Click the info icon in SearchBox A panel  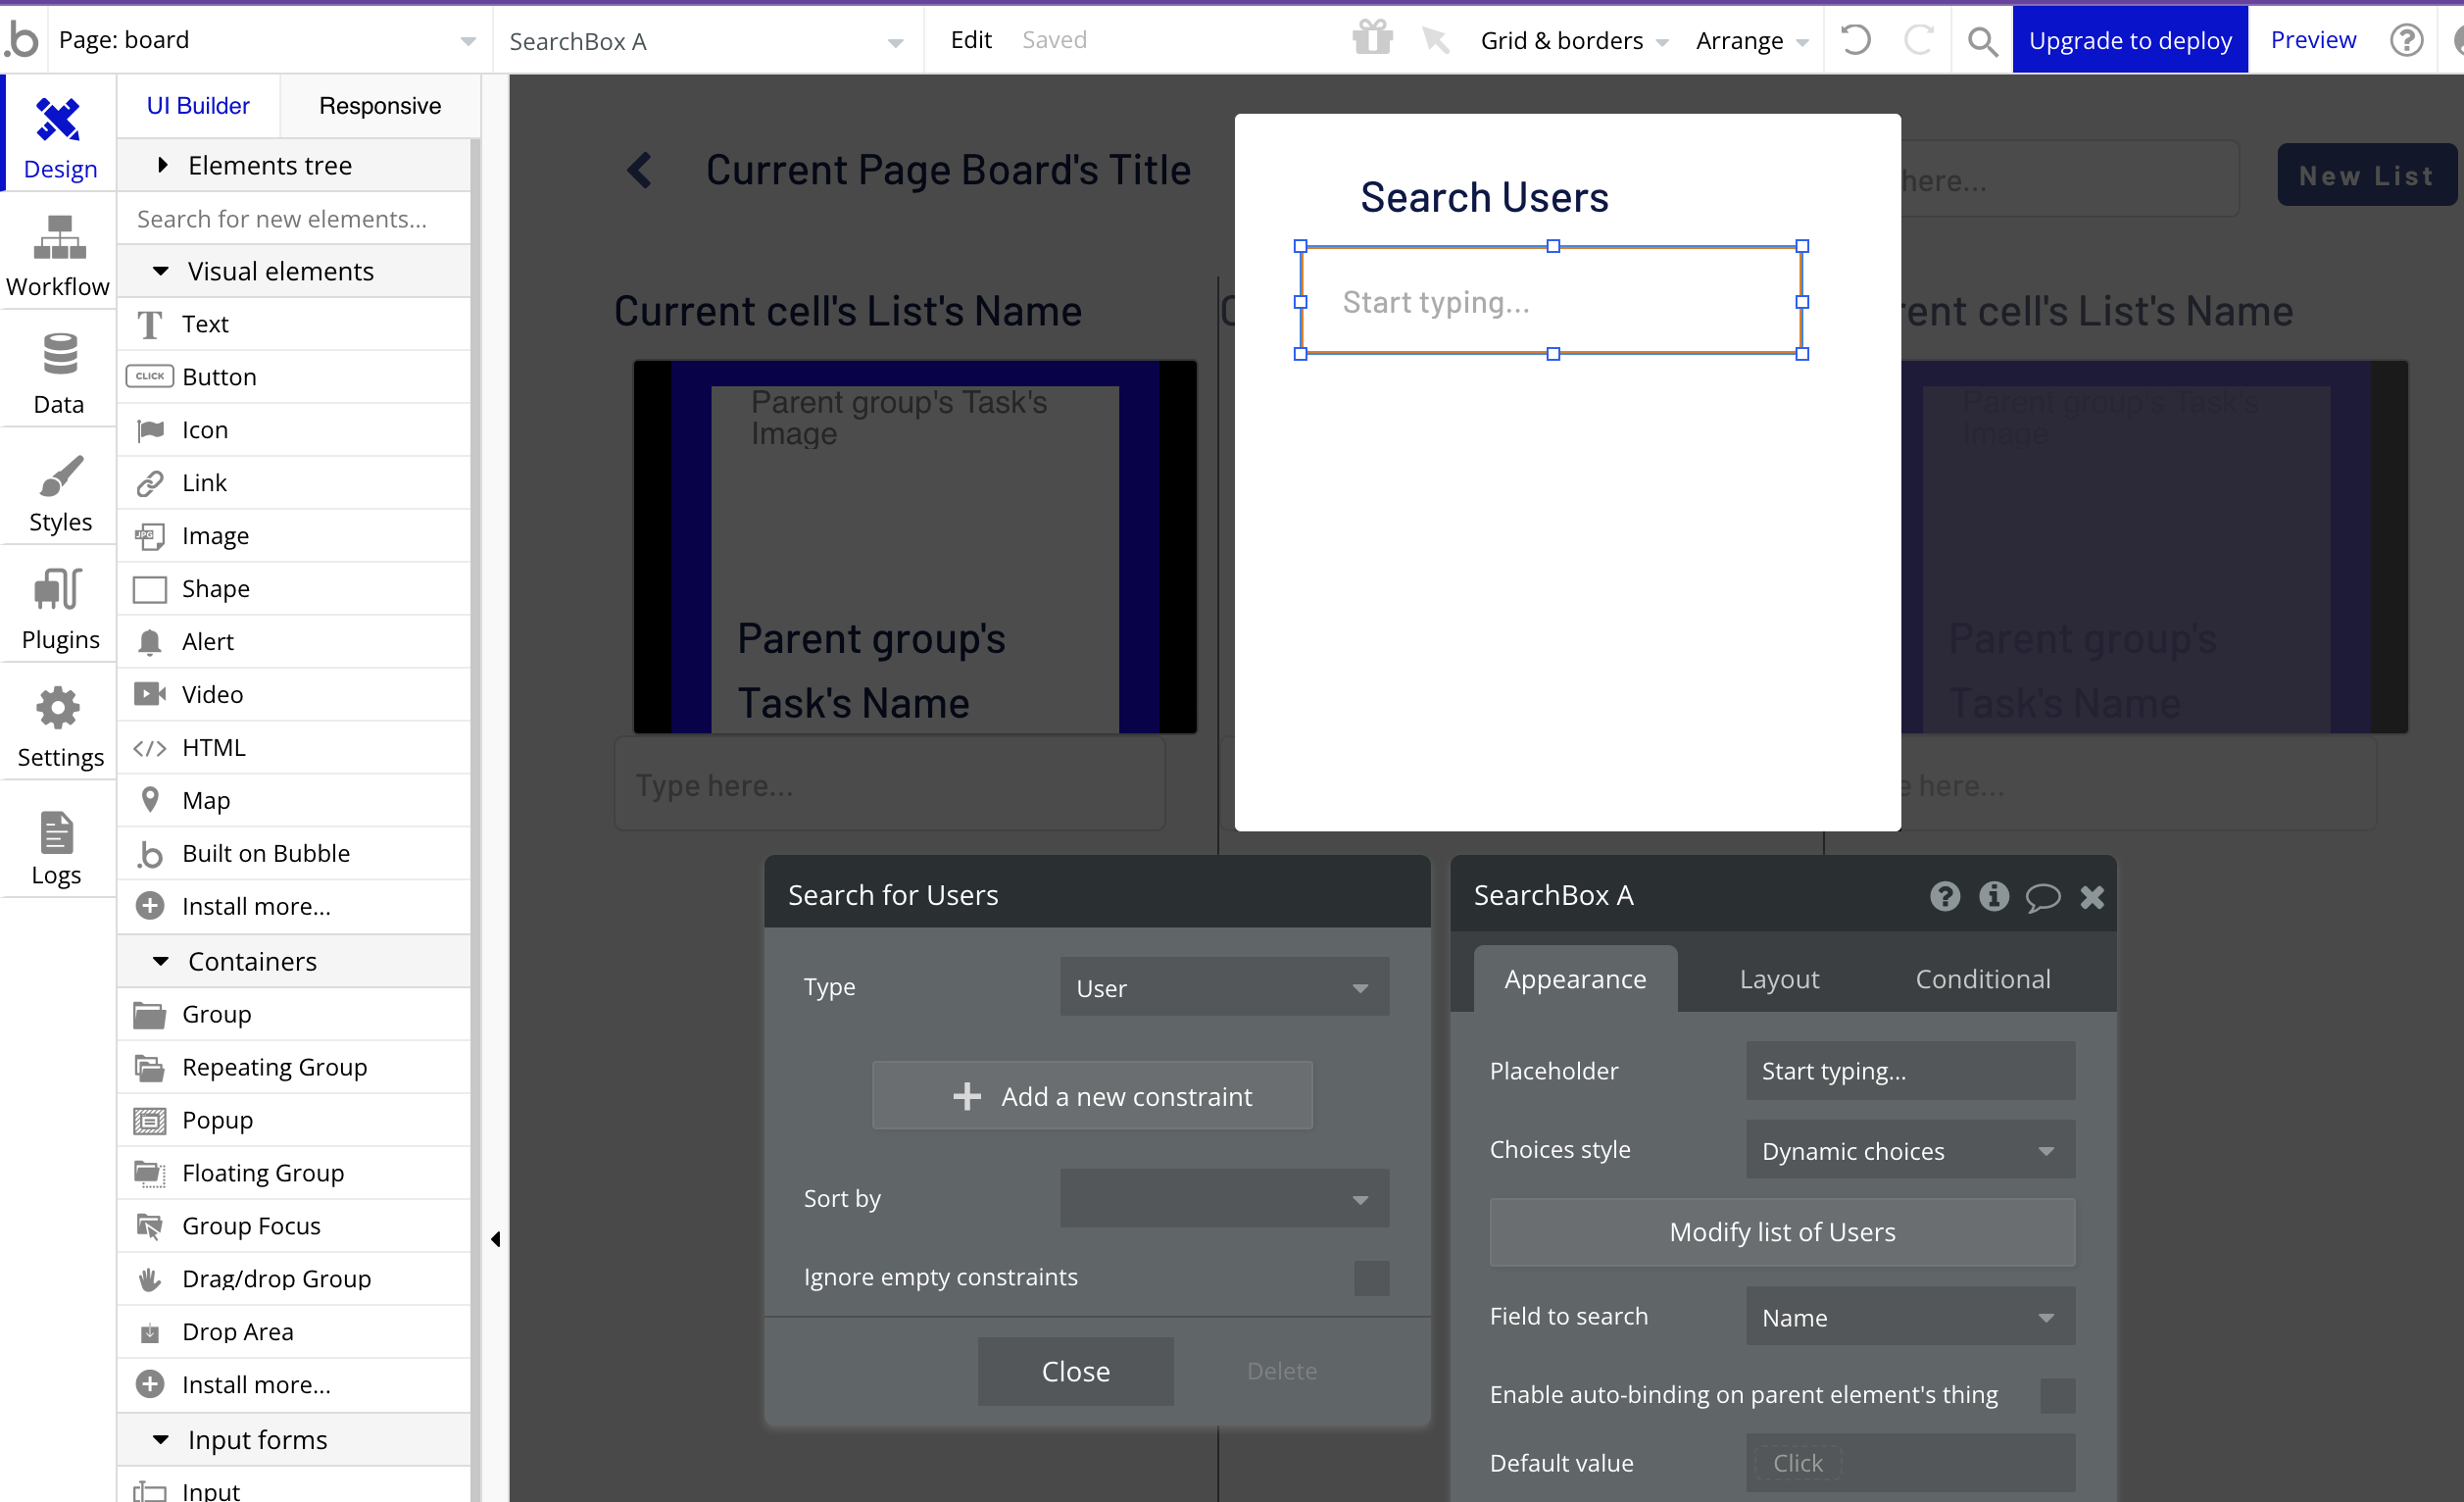pos(1993,896)
